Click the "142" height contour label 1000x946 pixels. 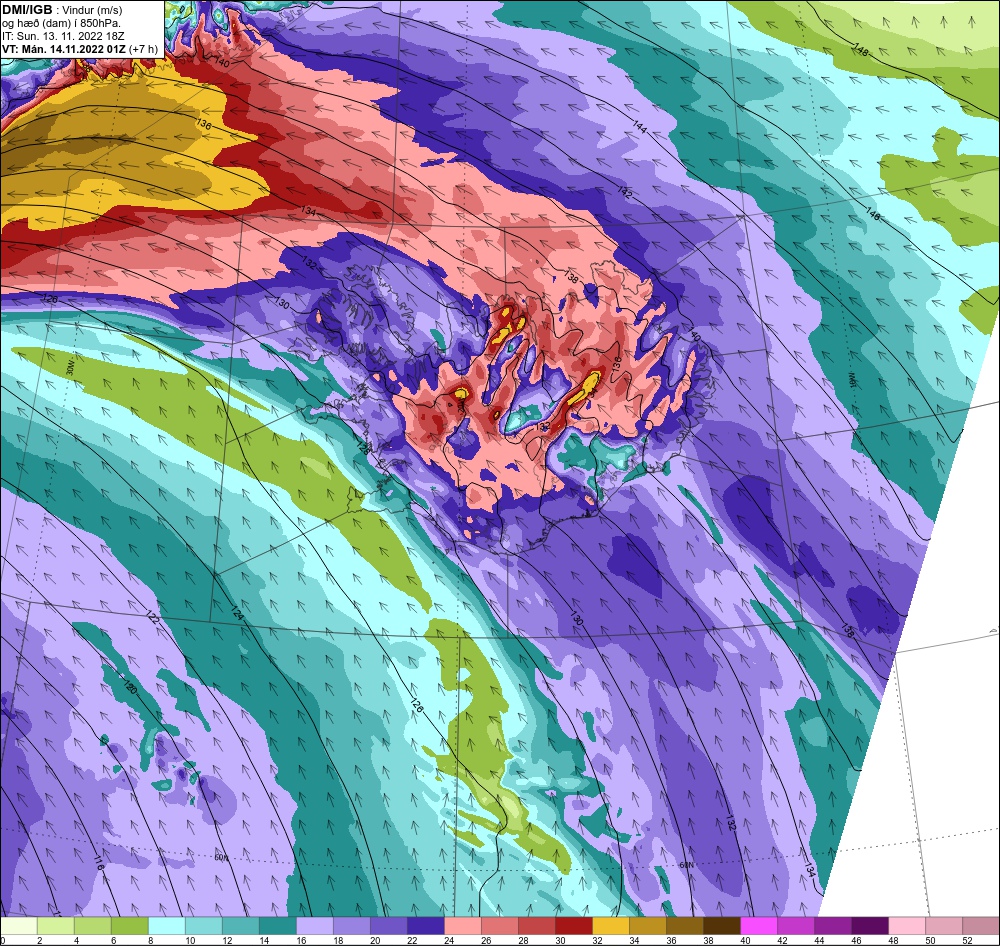624,192
